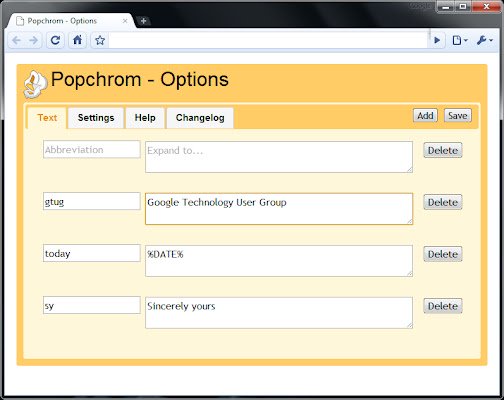Screen dimensions: 504x400
Task: Close the browser window
Action: pos(486,7)
